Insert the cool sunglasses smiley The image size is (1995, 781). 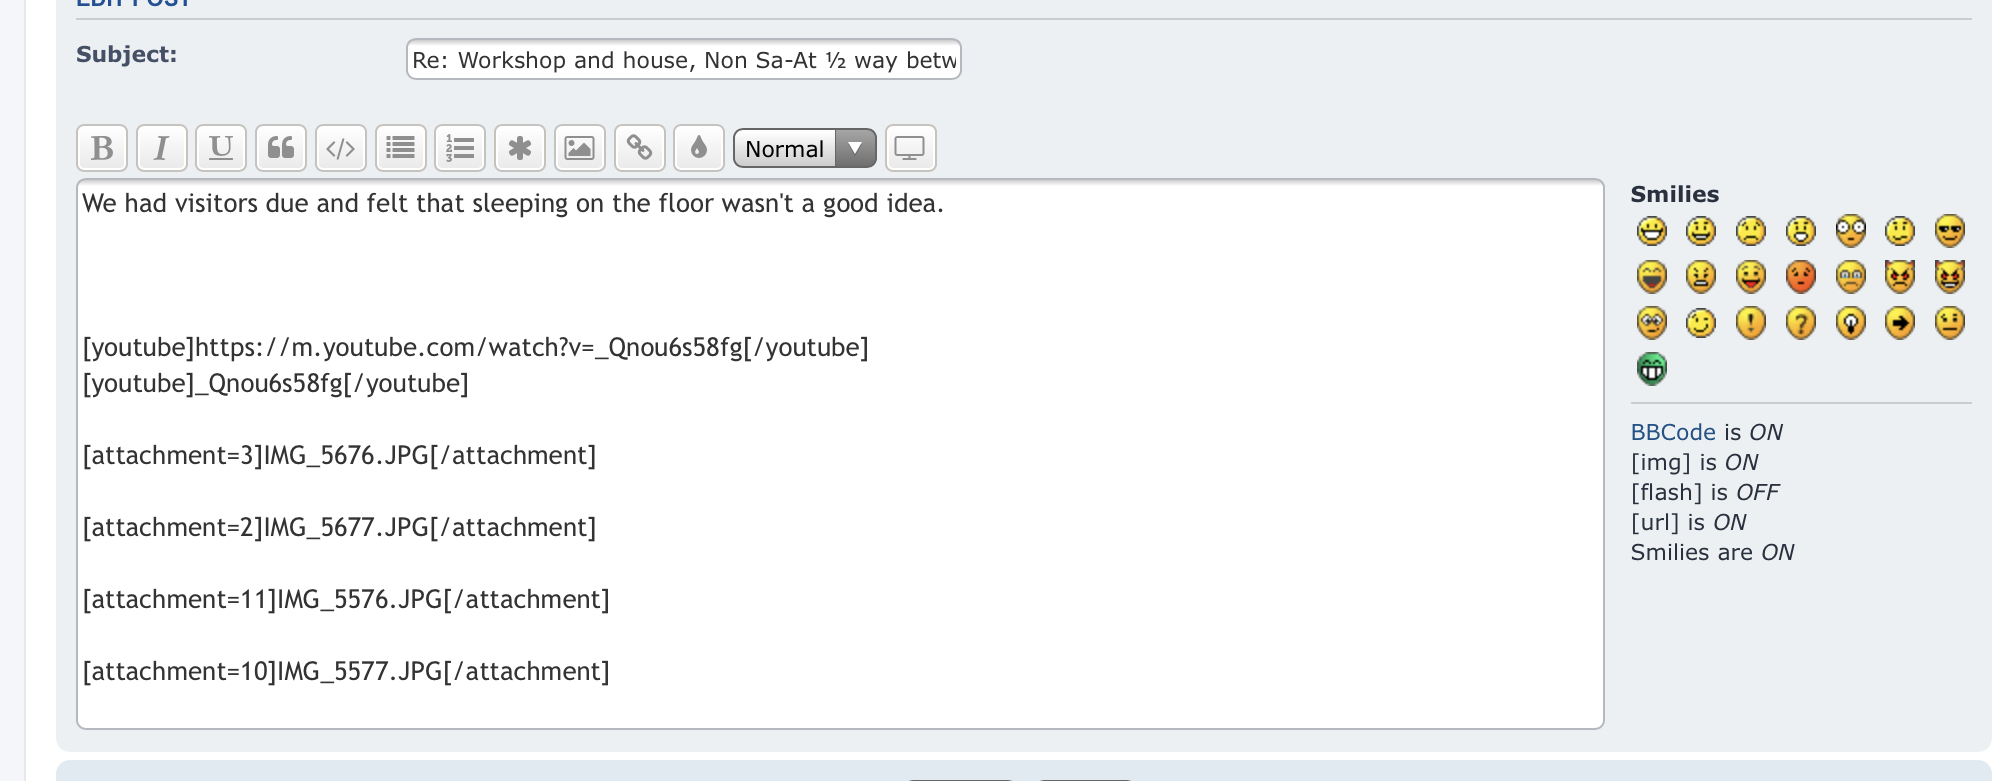point(1949,231)
